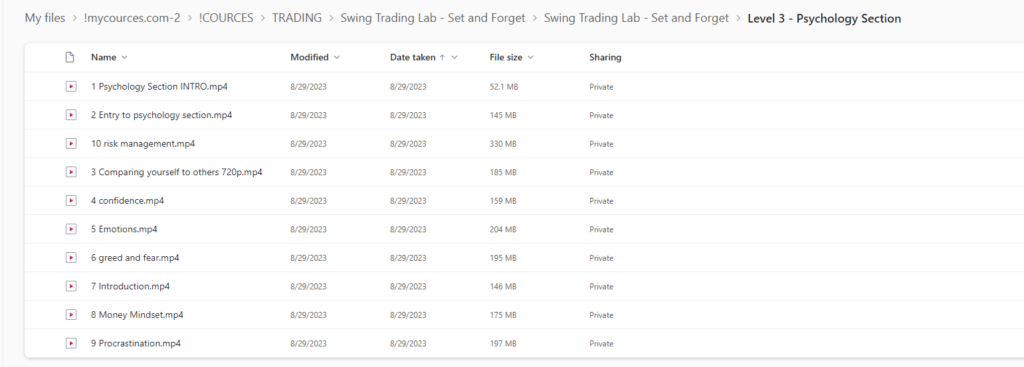Open 7 Introduction.mp4 file
1024x367 pixels.
130,286
